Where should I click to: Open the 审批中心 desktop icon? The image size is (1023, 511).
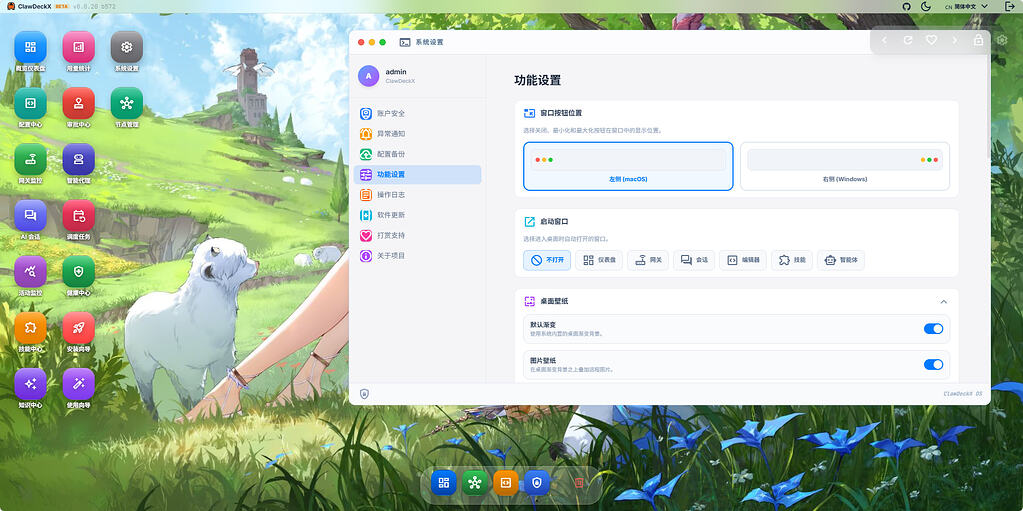(x=78, y=103)
